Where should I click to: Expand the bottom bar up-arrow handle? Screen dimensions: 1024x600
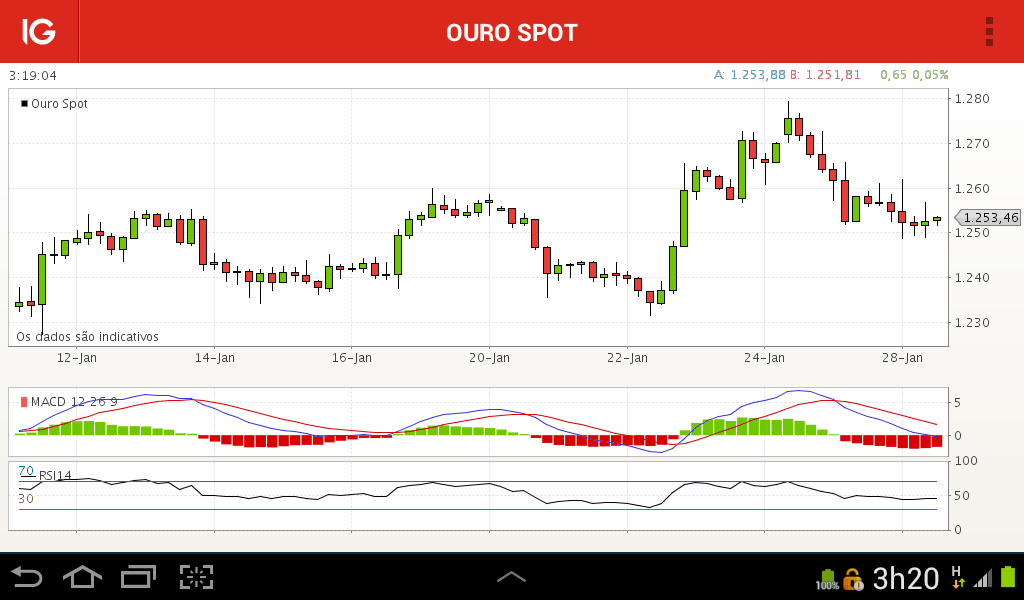[x=511, y=576]
